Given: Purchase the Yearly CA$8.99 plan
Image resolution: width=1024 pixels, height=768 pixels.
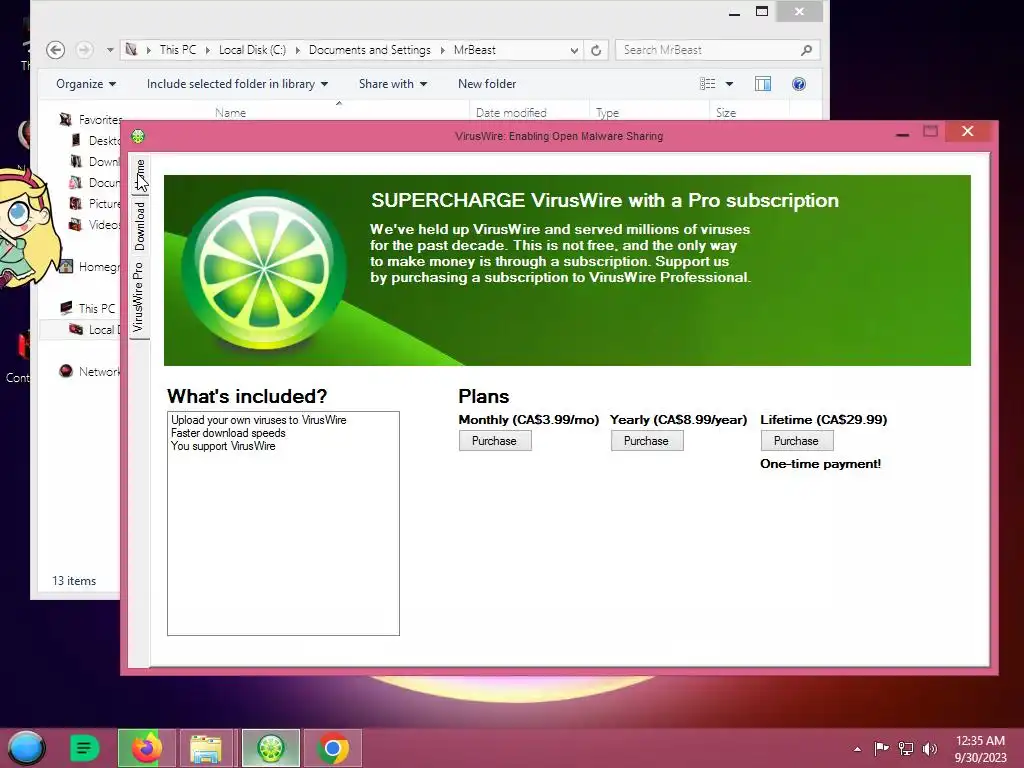Looking at the screenshot, I should click(x=647, y=441).
